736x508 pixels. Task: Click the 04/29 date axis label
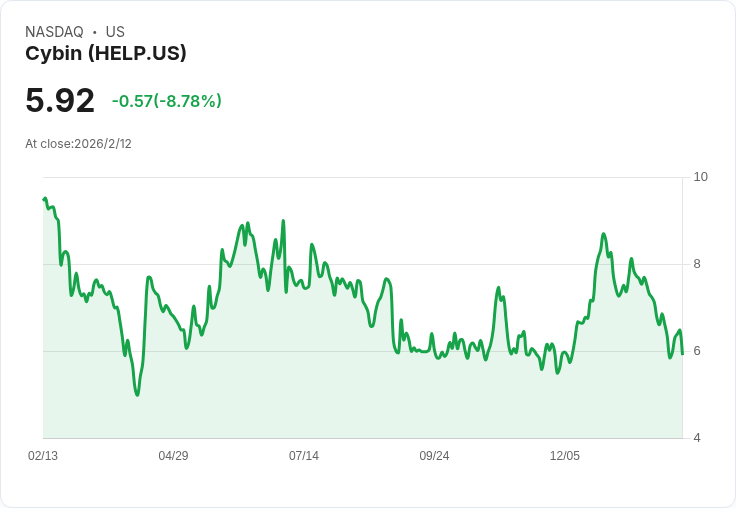pos(173,456)
